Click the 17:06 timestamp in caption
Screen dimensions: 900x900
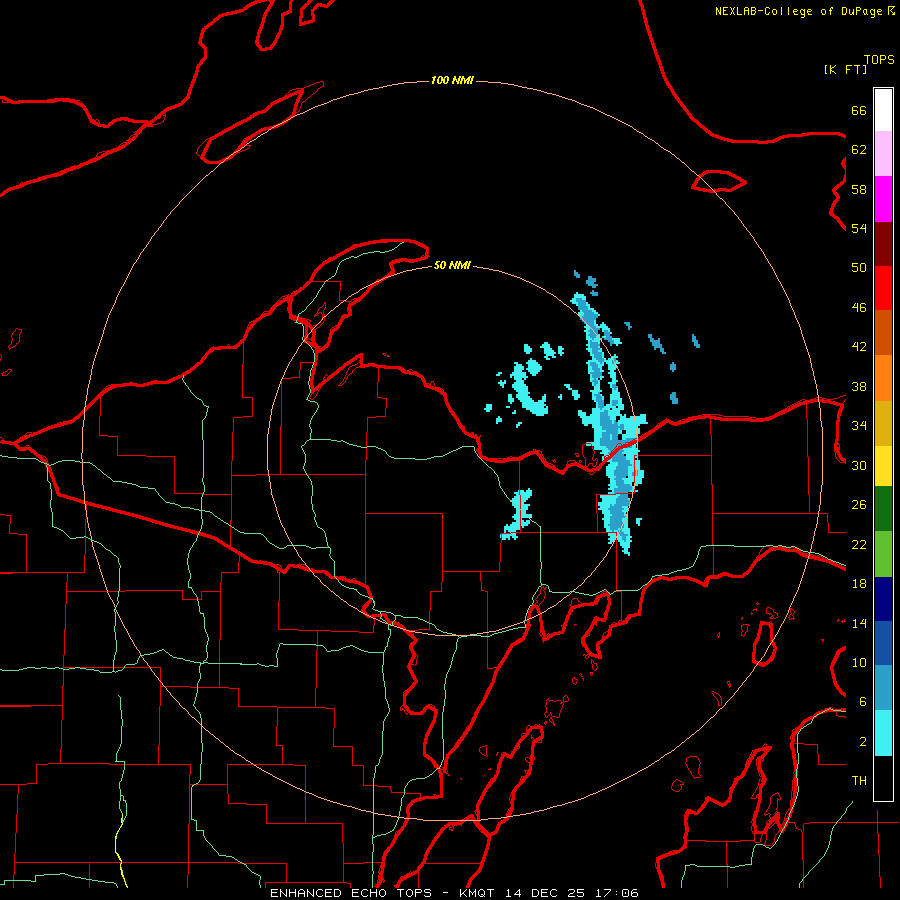[617, 893]
